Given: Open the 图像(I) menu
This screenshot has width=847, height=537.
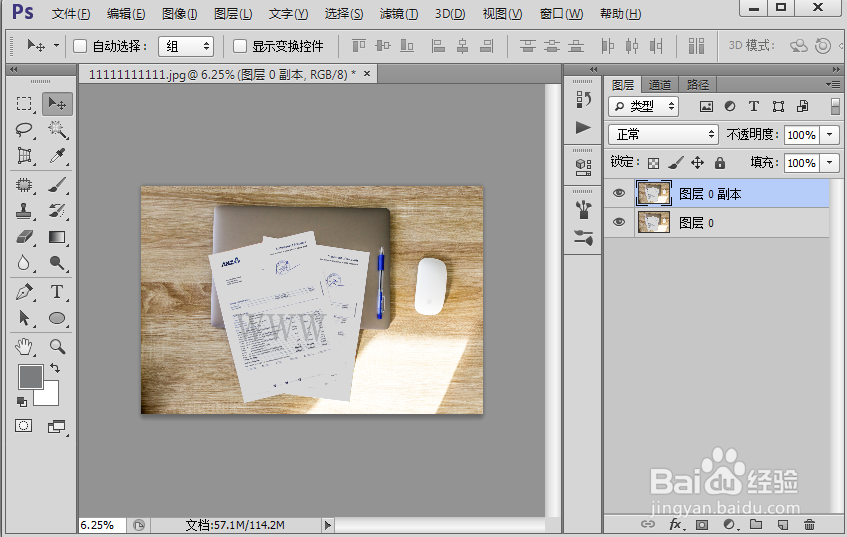Looking at the screenshot, I should pos(179,14).
